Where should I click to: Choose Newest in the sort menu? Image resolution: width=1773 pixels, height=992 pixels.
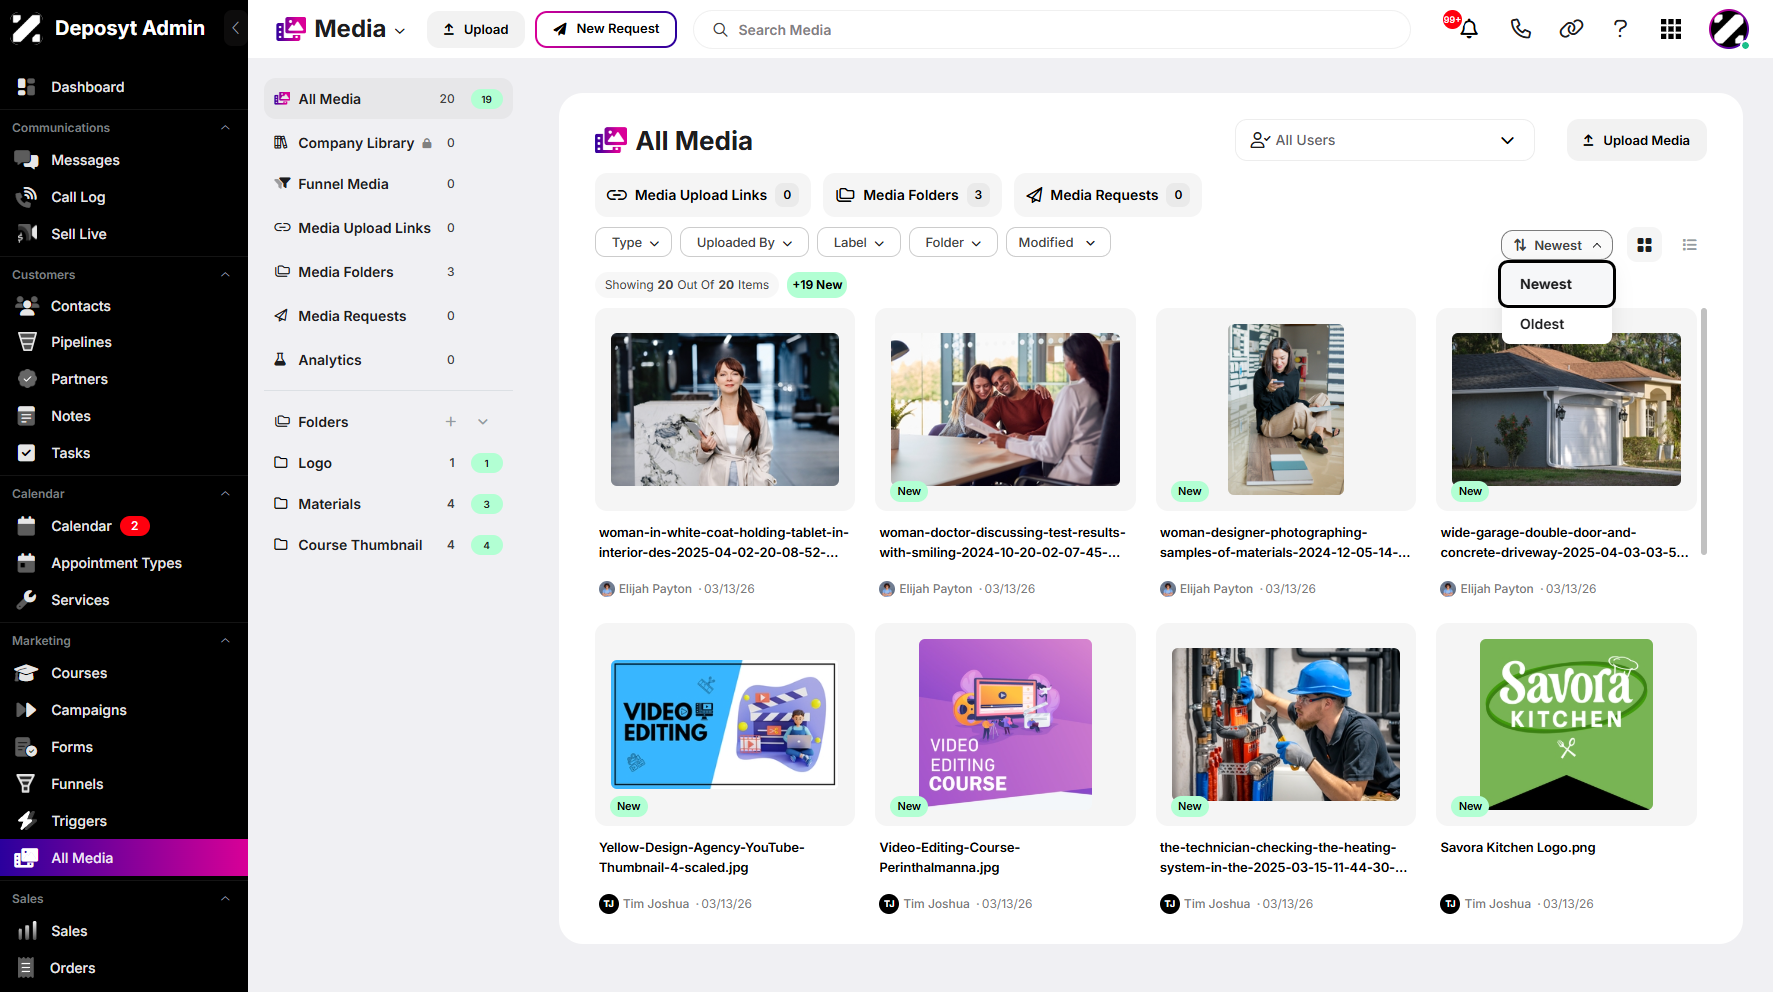click(1556, 284)
